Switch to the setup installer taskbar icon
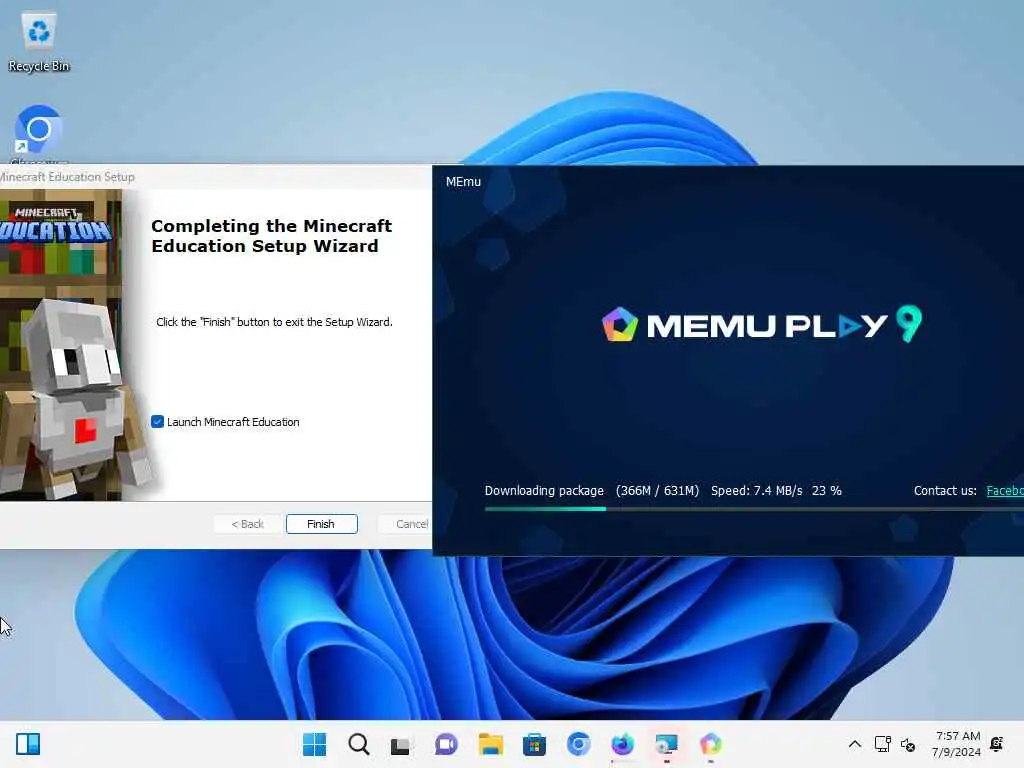Image resolution: width=1024 pixels, height=768 pixels. point(666,744)
